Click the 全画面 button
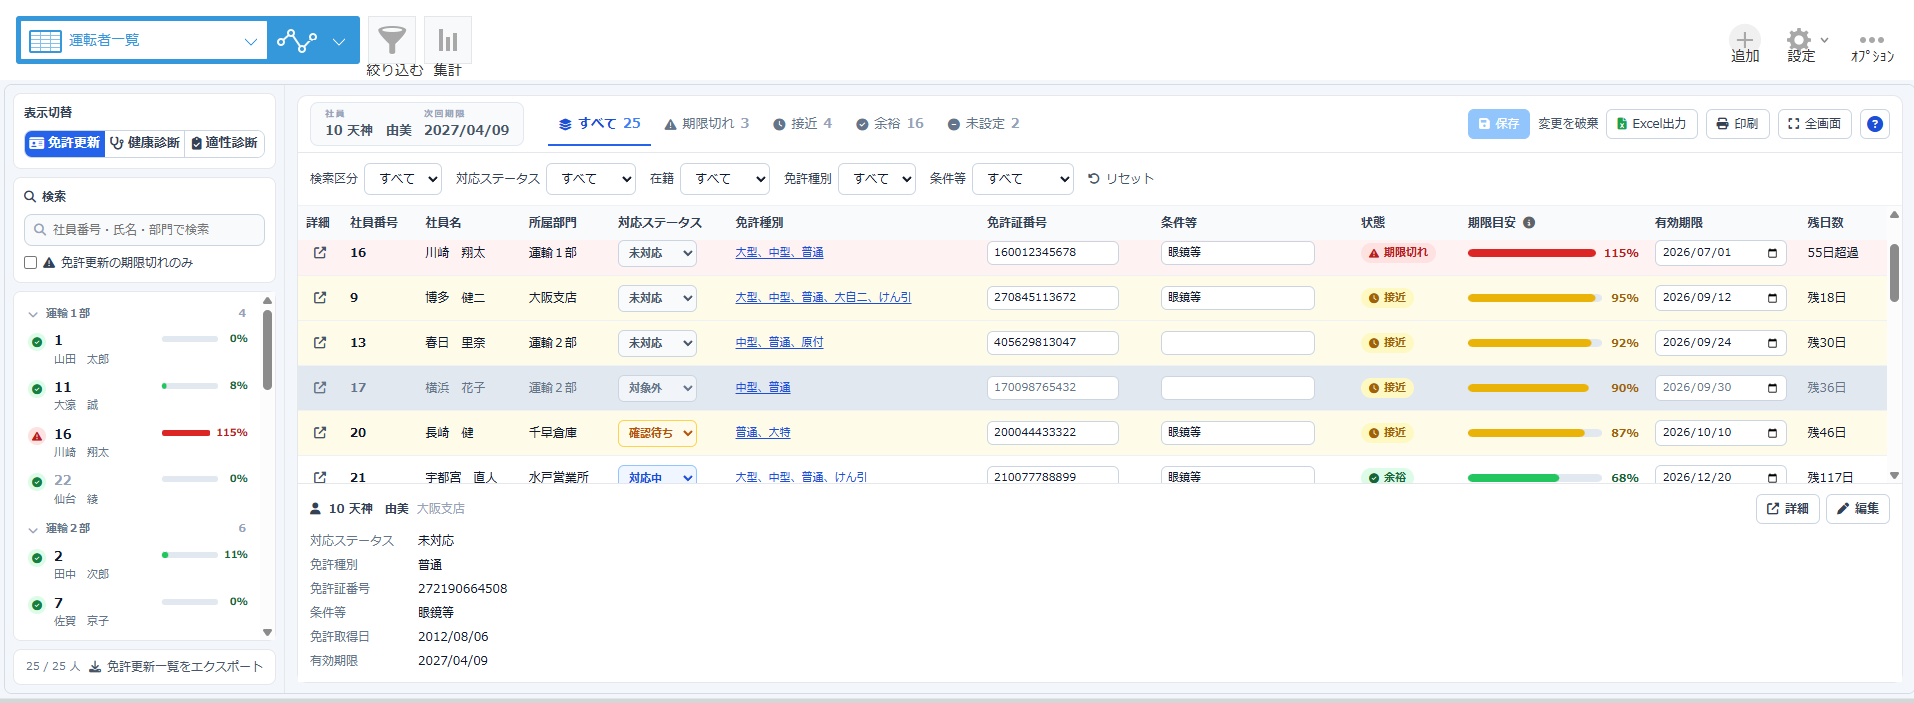Image resolution: width=1914 pixels, height=703 pixels. tap(1814, 124)
